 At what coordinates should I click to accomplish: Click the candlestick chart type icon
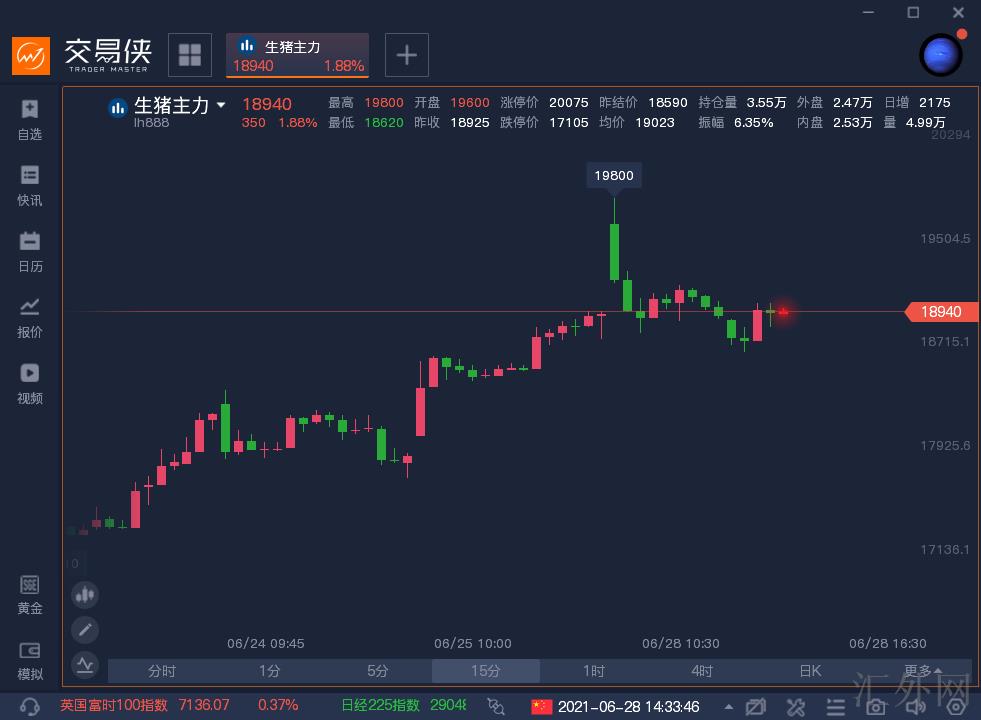[x=85, y=595]
